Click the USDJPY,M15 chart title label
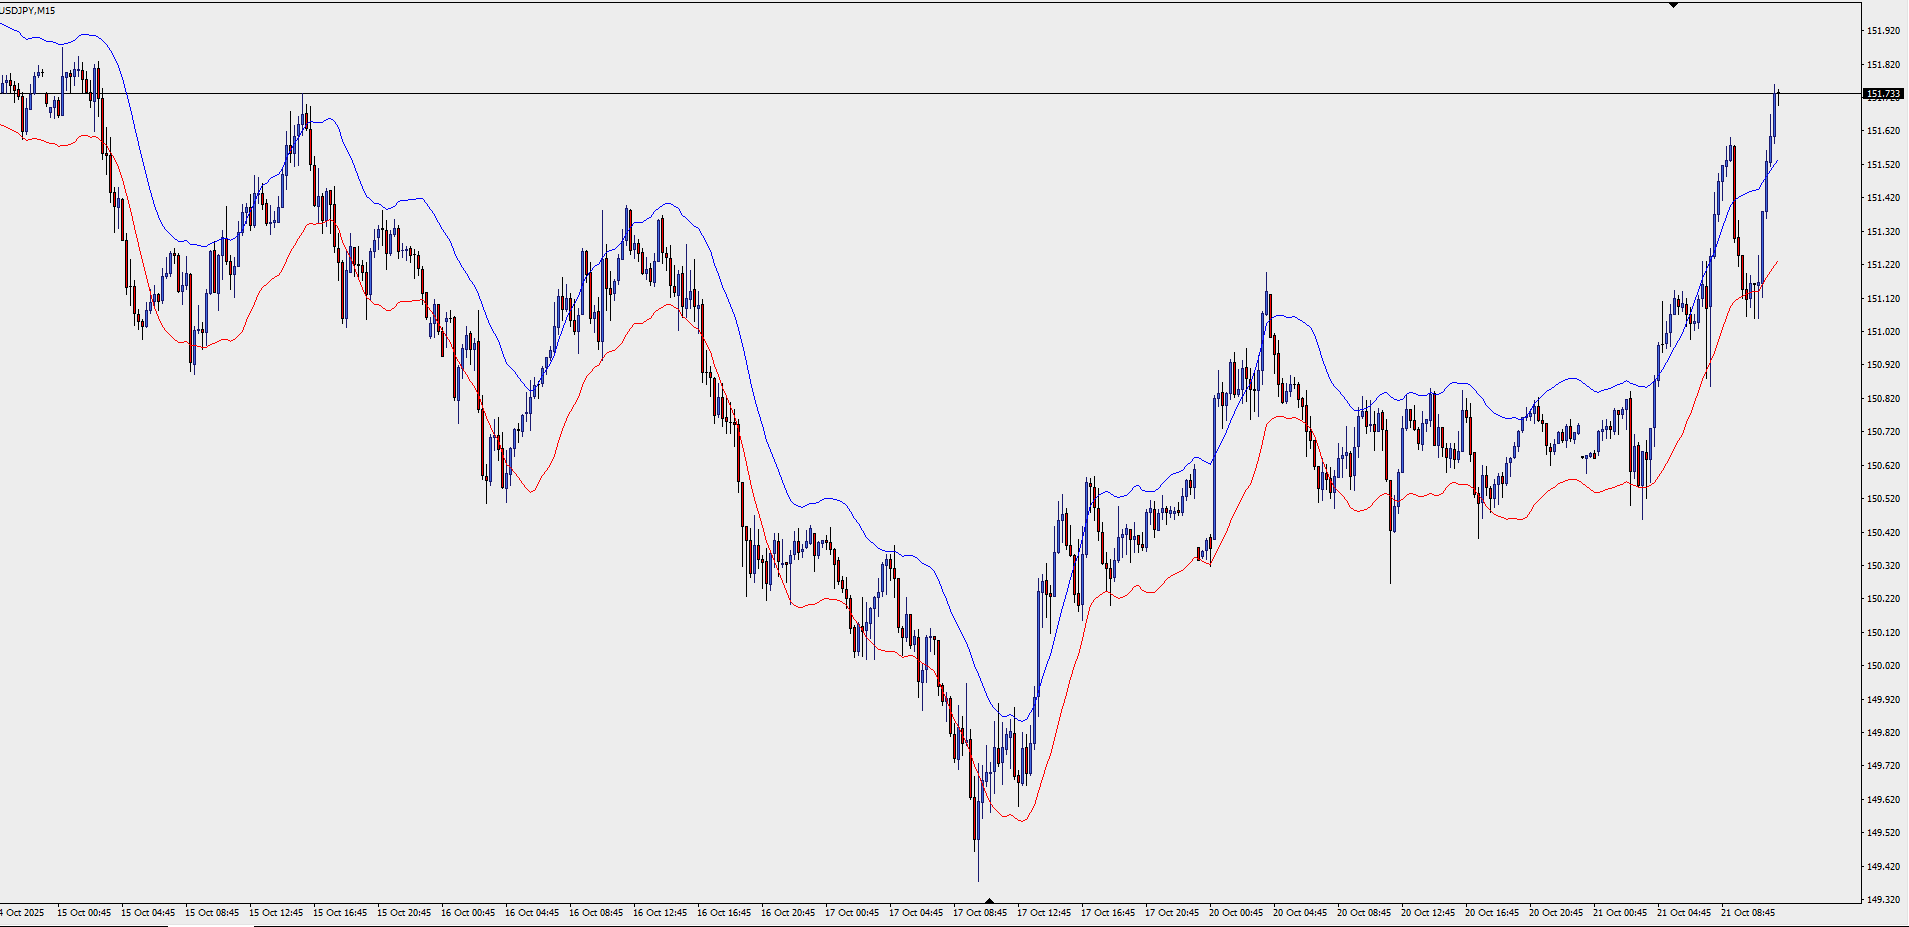Viewport: 1909px width, 927px height. point(28,11)
